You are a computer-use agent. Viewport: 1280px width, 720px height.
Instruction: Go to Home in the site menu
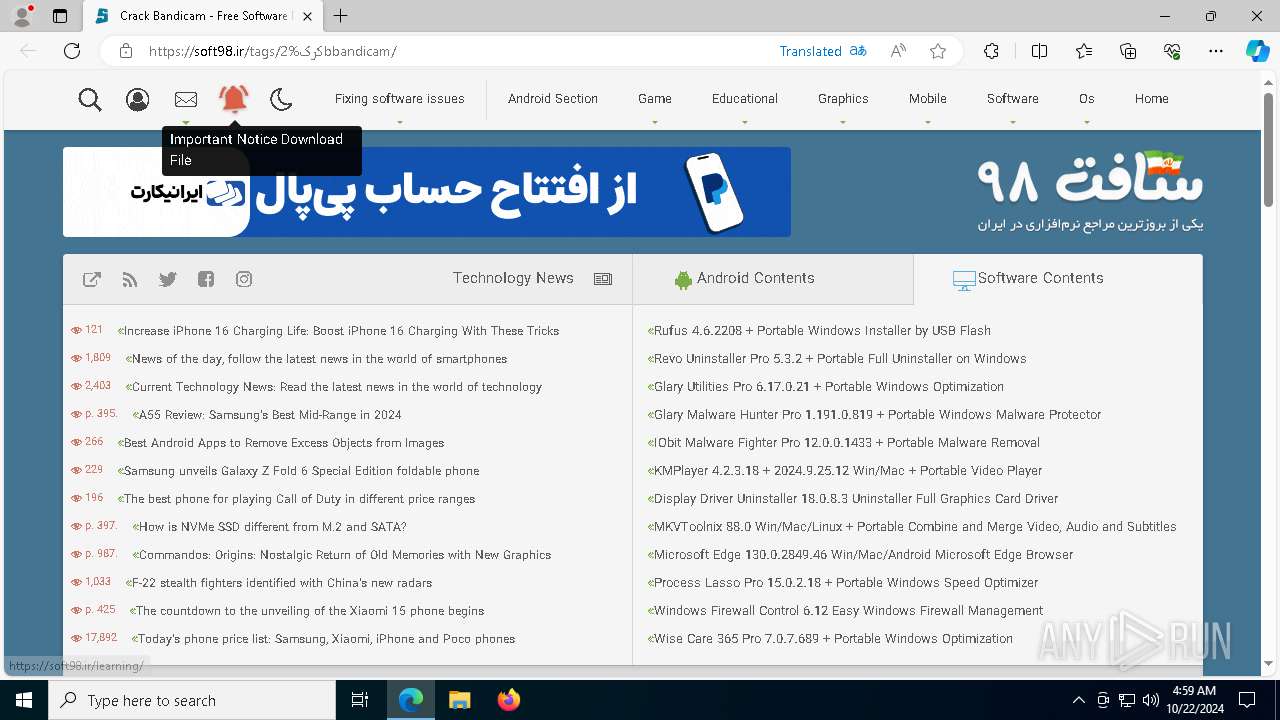[1152, 99]
